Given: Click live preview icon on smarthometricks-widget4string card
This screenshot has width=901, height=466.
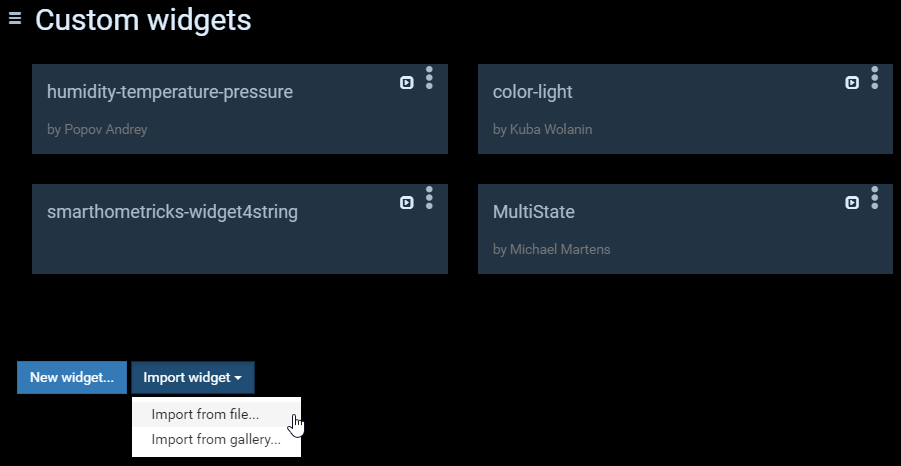Looking at the screenshot, I should click(407, 203).
